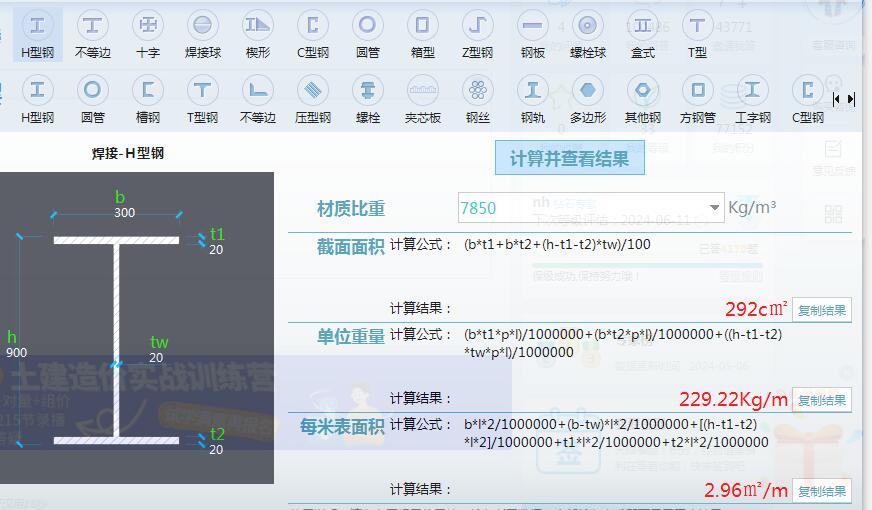Screen dimensions: 872x510
Task: Click the Kg/m³ unit label
Action: pyautogui.click(x=752, y=207)
